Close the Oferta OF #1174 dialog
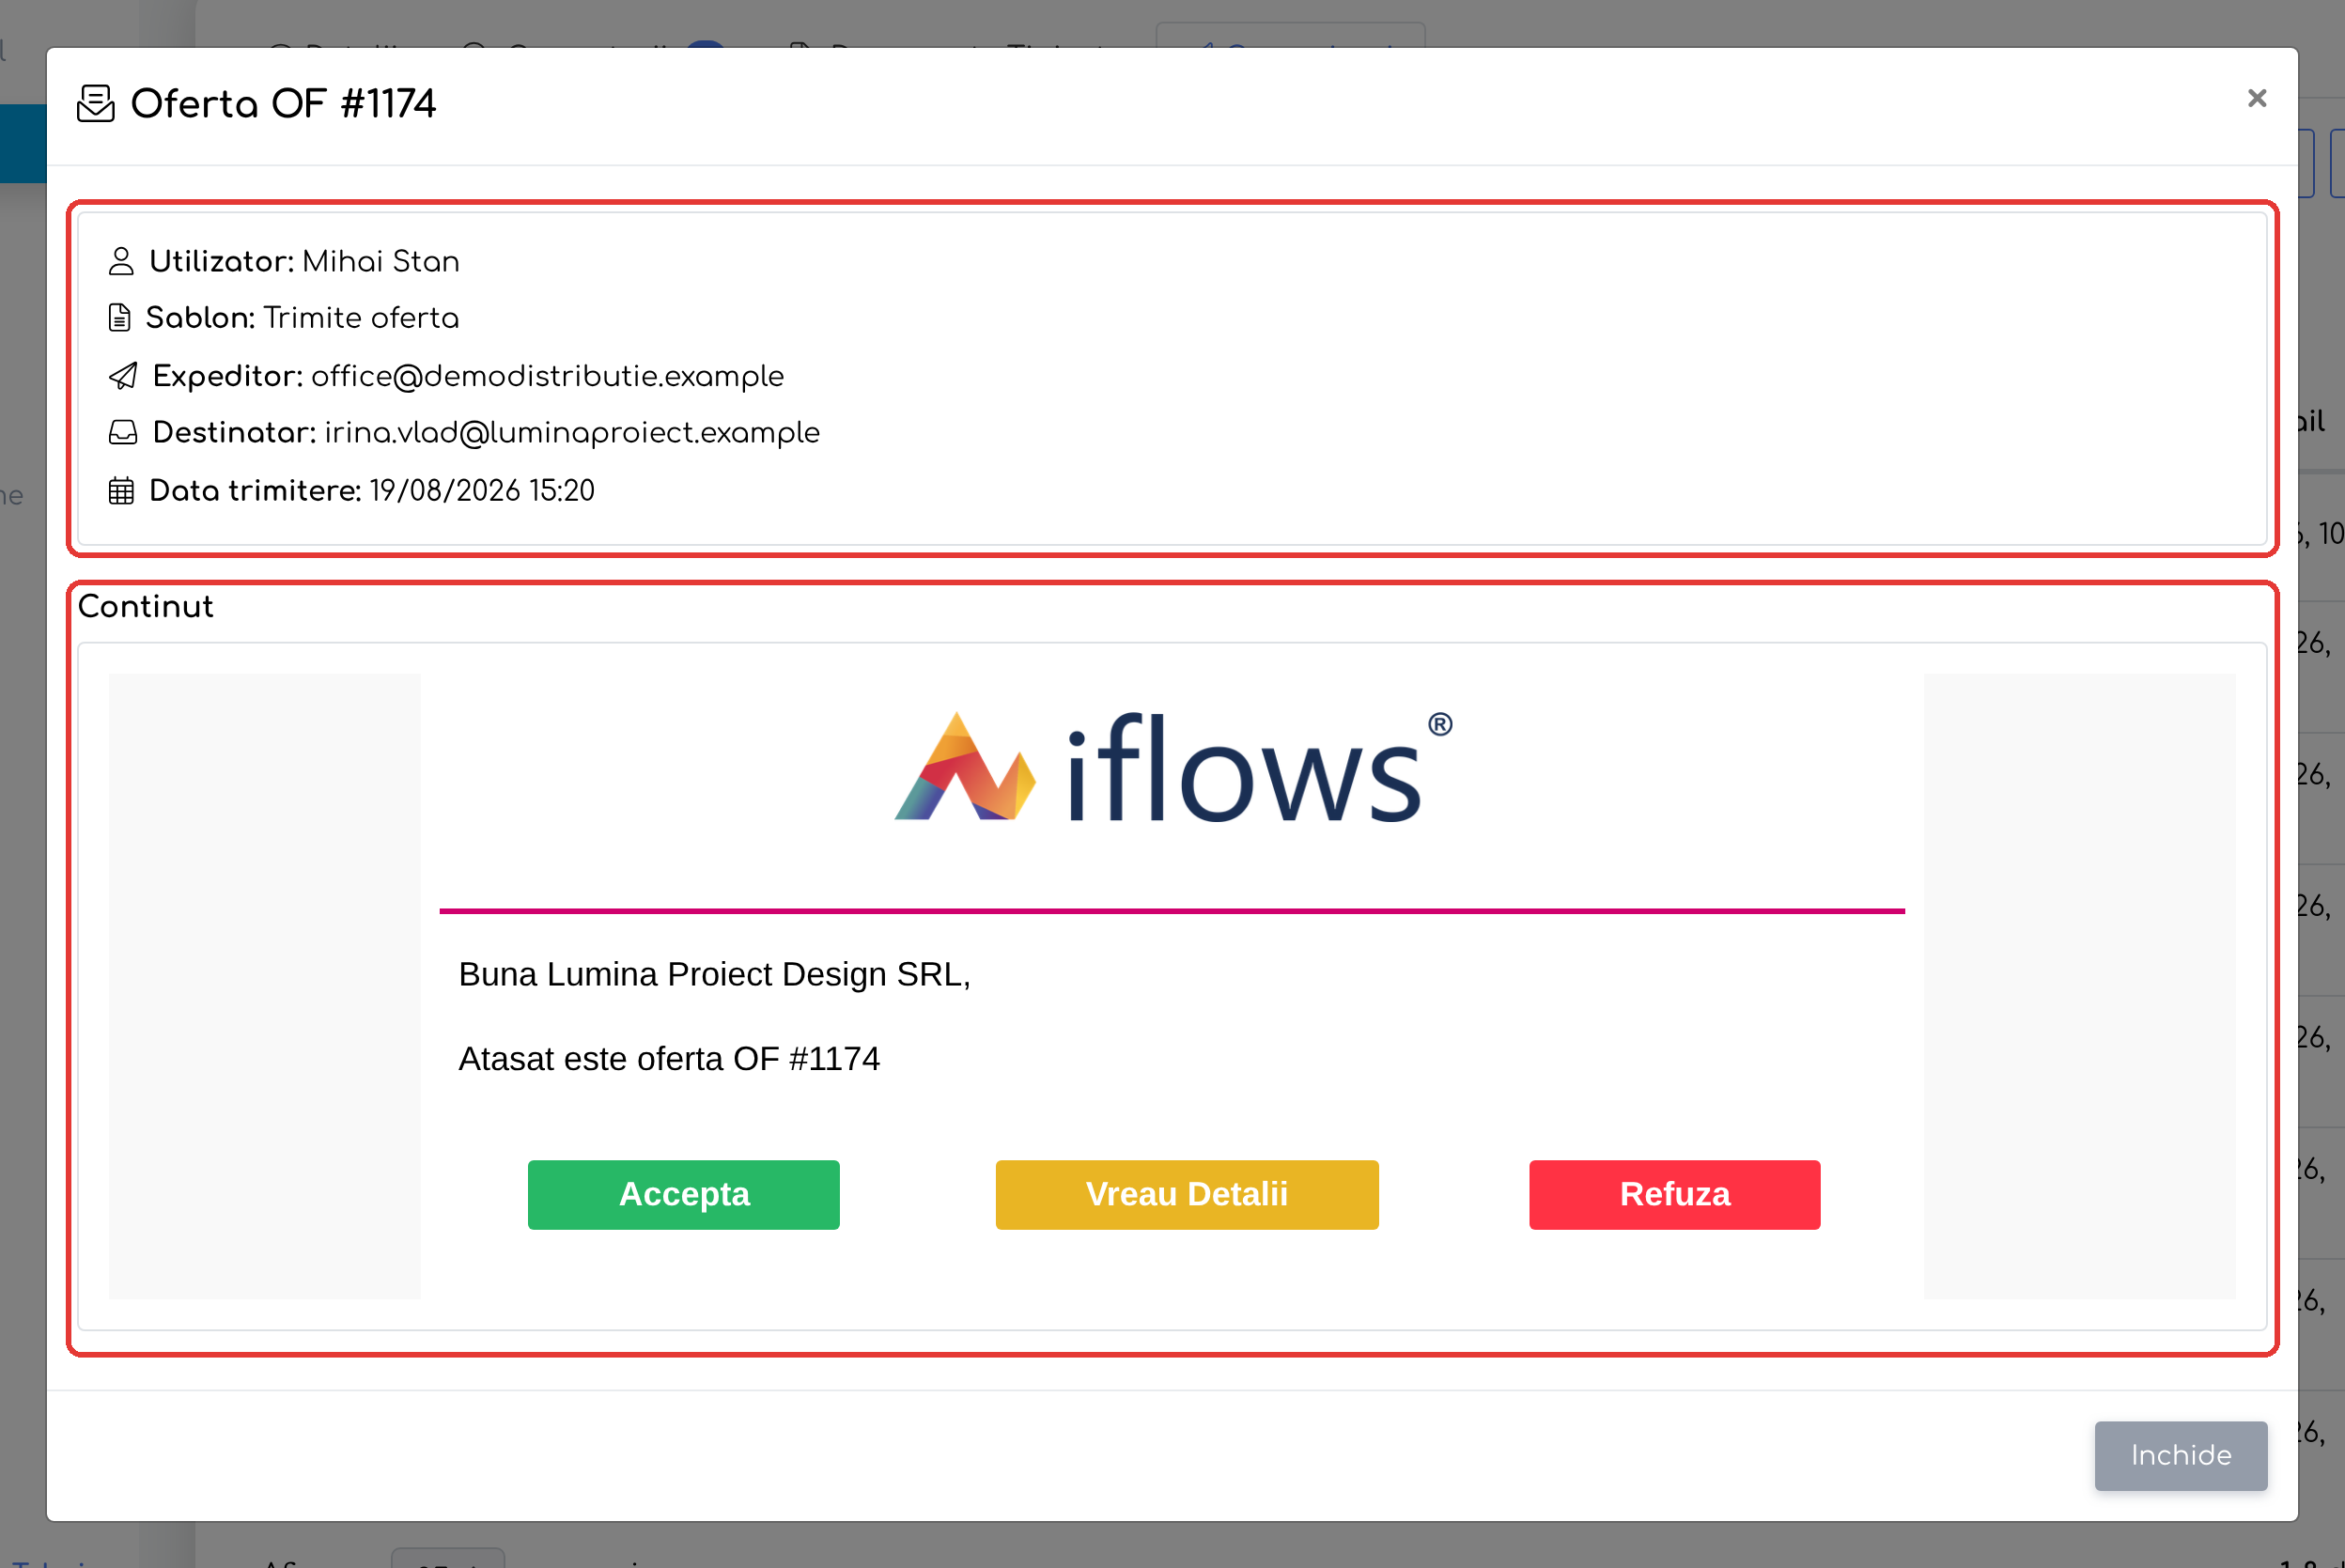 point(2256,98)
